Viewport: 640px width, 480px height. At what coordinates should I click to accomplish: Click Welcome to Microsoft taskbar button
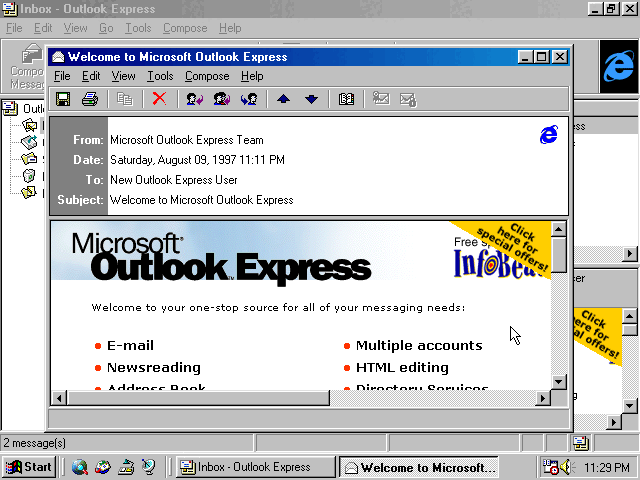click(x=419, y=467)
